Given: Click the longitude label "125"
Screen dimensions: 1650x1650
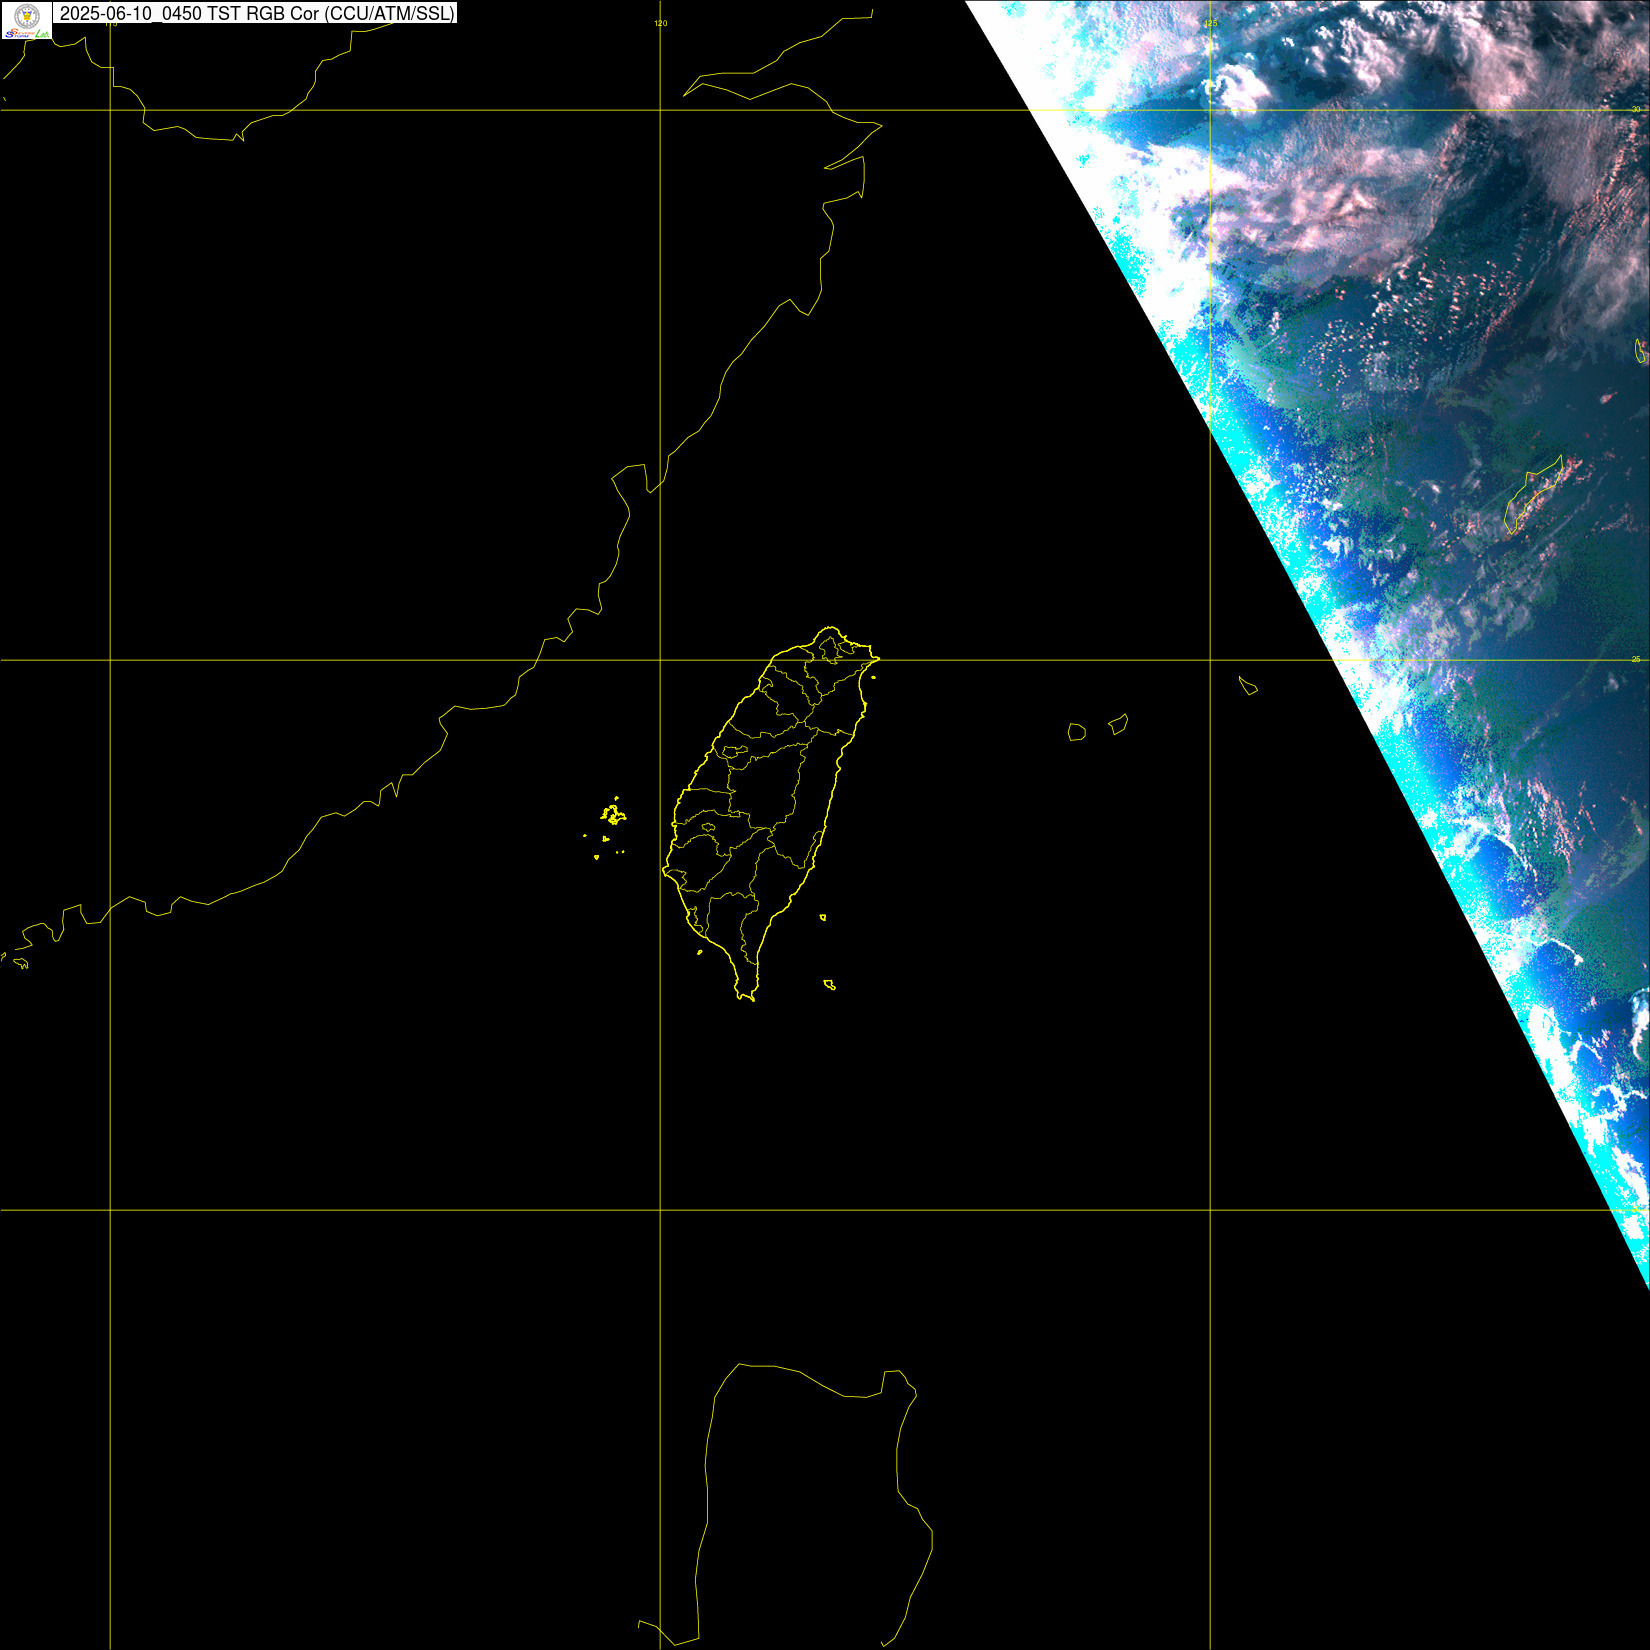Looking at the screenshot, I should coord(1211,23).
